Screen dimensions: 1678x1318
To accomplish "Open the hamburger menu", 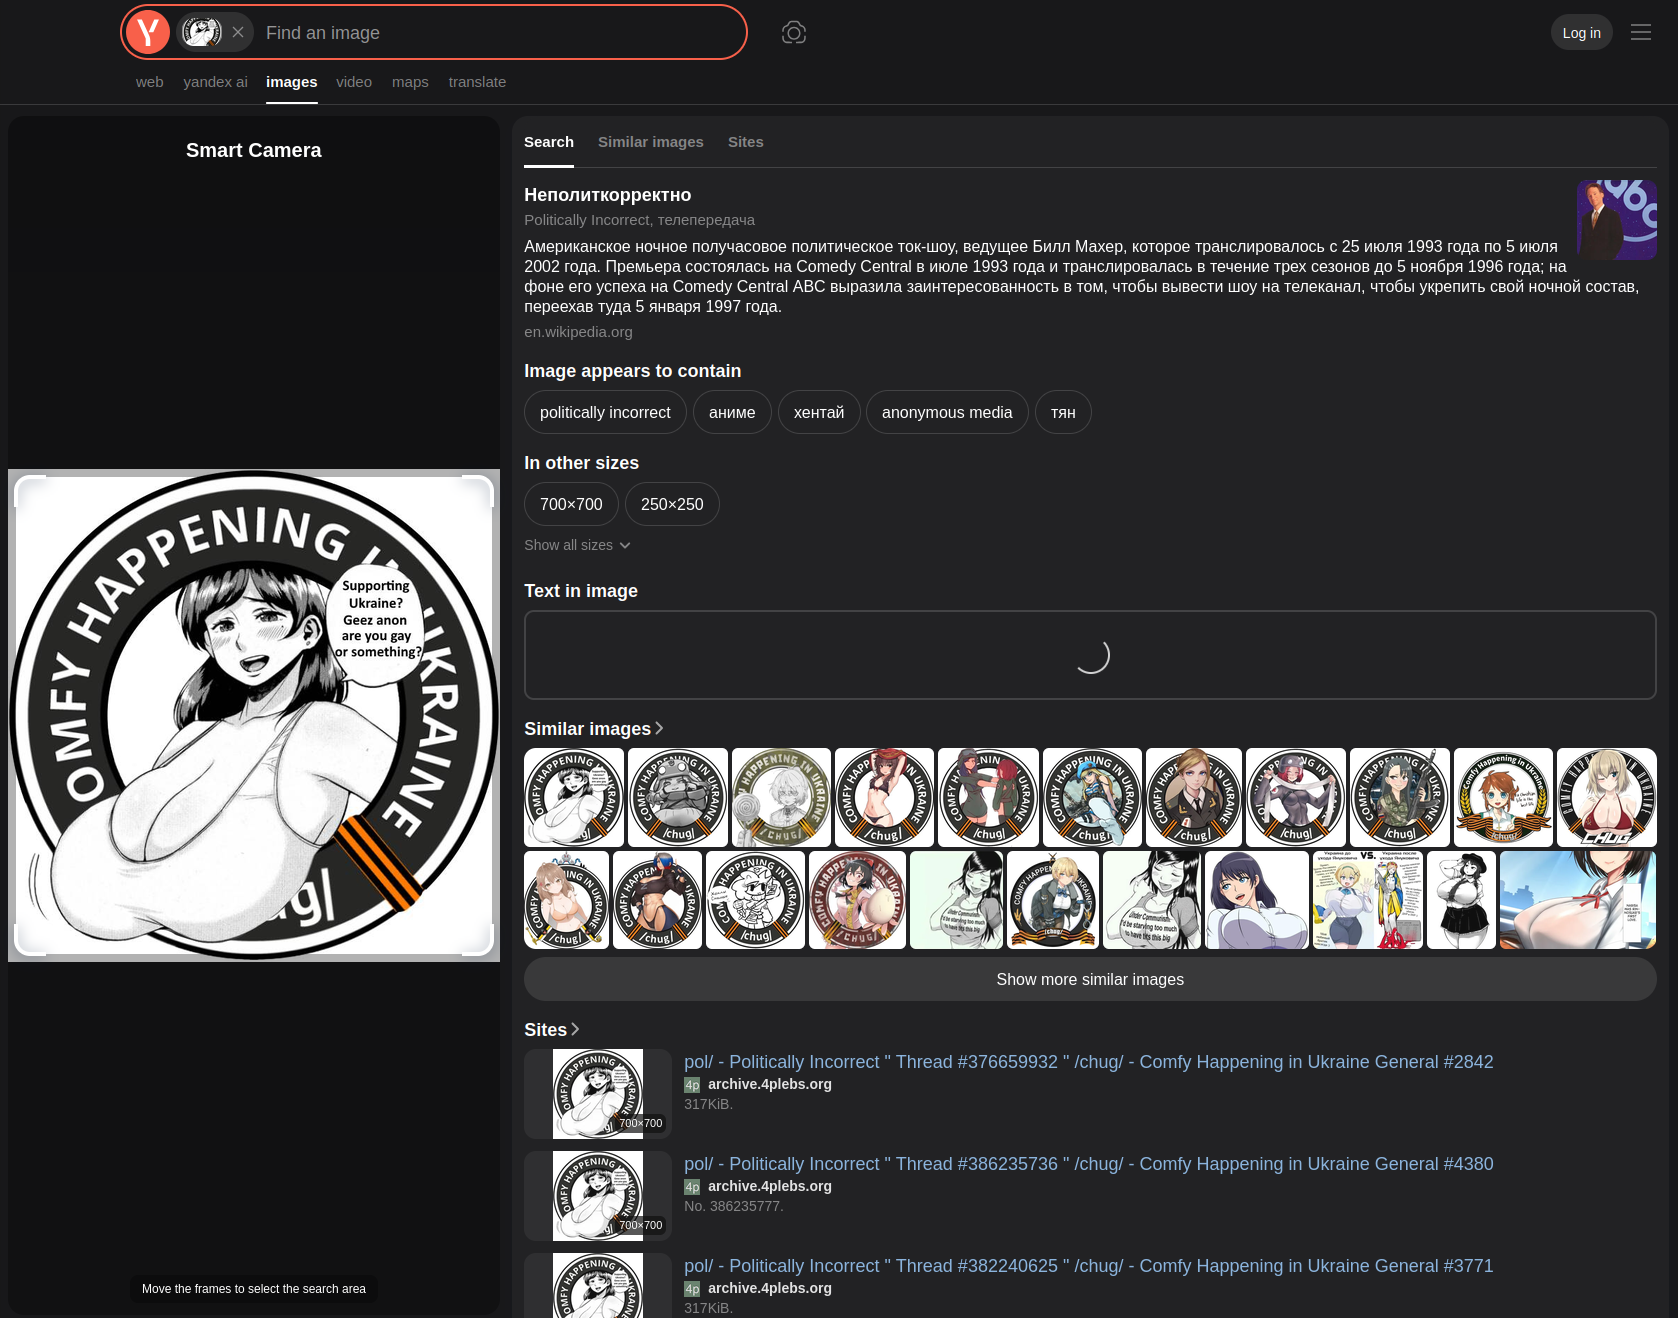I will 1641,32.
